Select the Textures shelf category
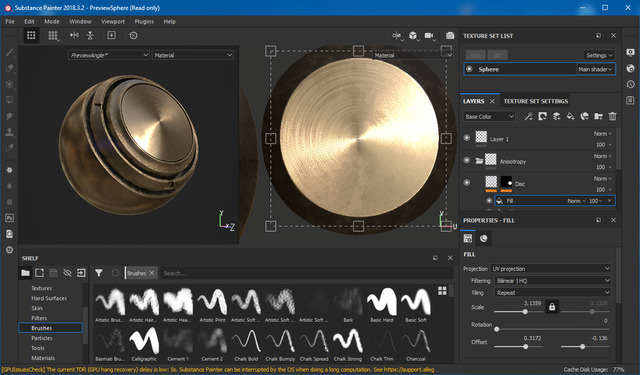This screenshot has height=375, width=640. point(42,288)
